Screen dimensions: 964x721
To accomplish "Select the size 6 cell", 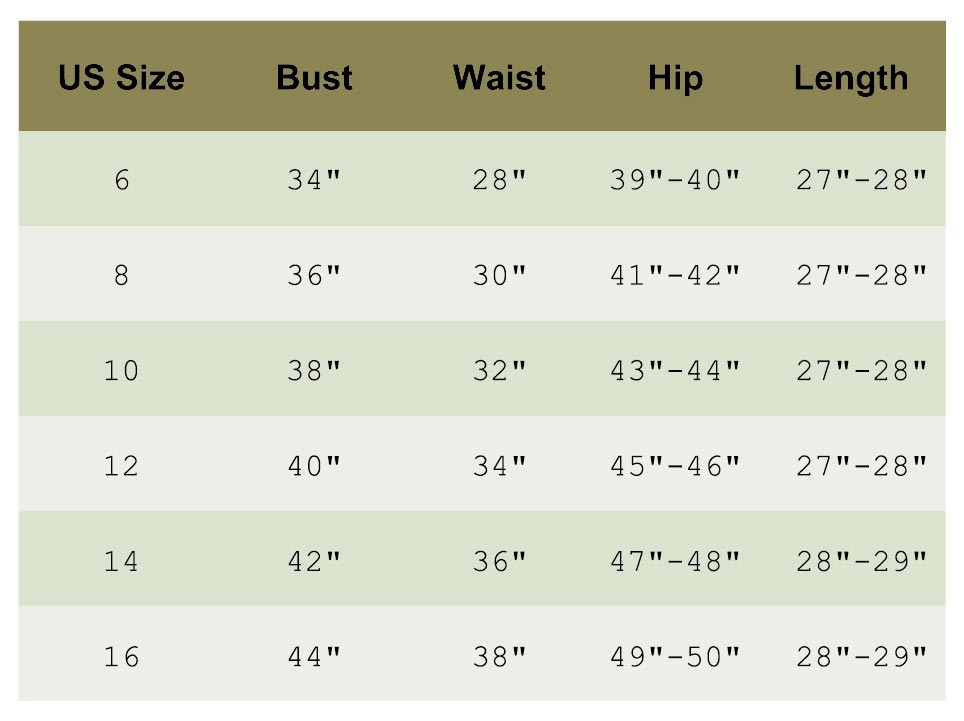I will [121, 181].
